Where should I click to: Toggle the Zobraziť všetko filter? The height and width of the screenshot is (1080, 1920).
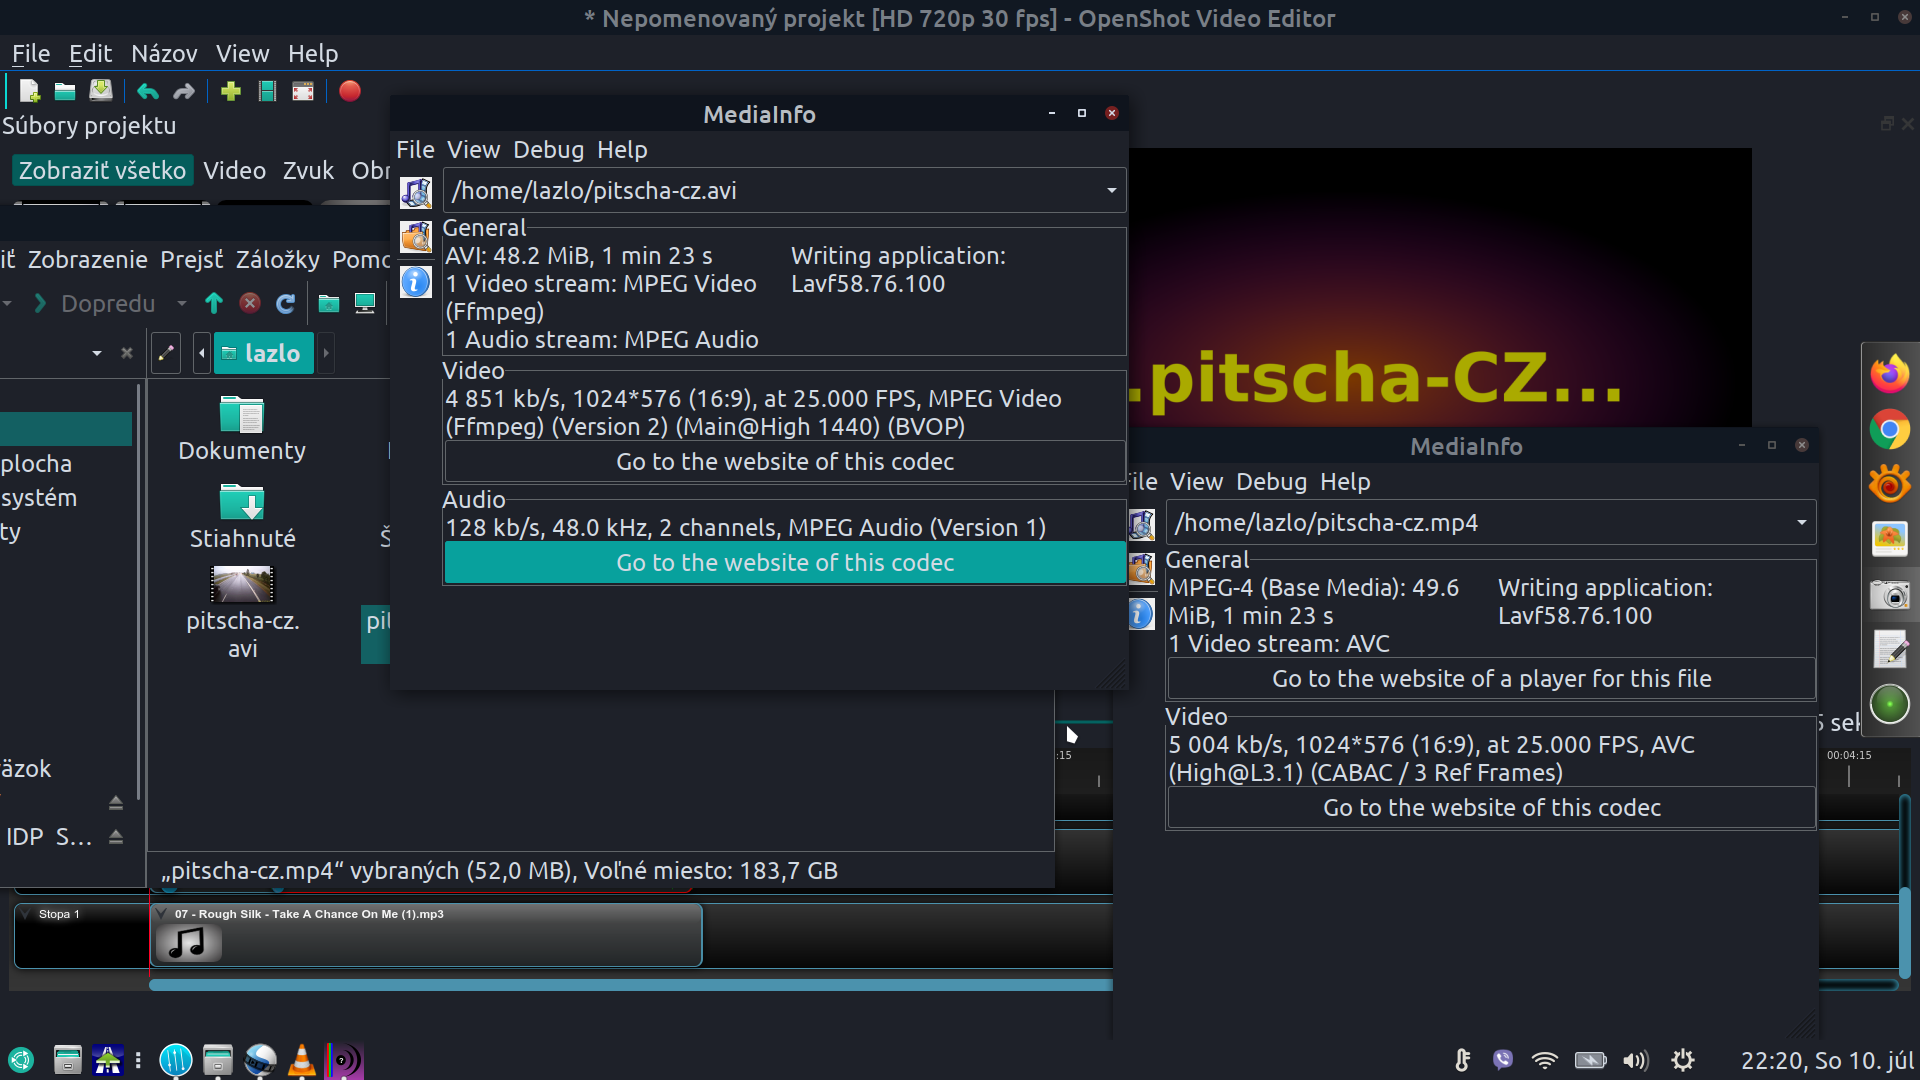pos(102,171)
